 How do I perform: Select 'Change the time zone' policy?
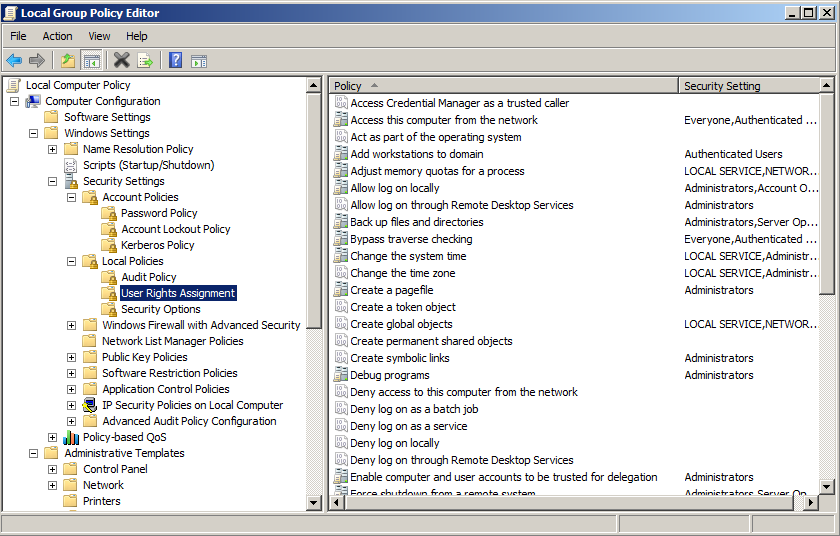[403, 273]
